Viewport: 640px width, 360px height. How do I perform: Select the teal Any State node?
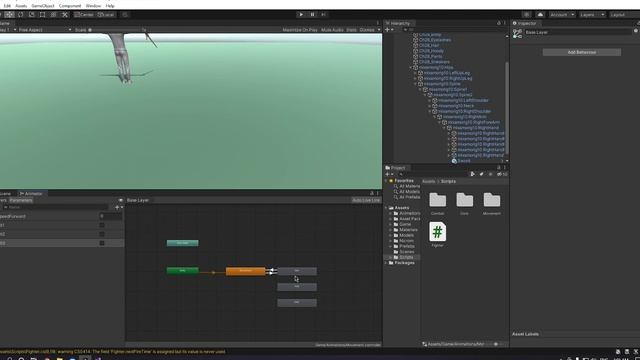tap(182, 243)
